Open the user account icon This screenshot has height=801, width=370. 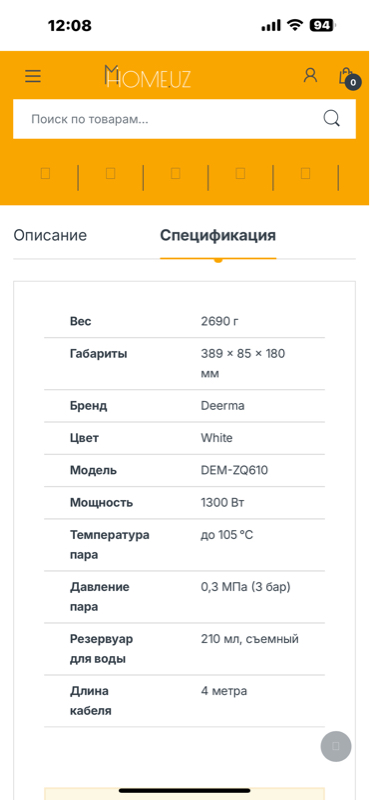(310, 76)
